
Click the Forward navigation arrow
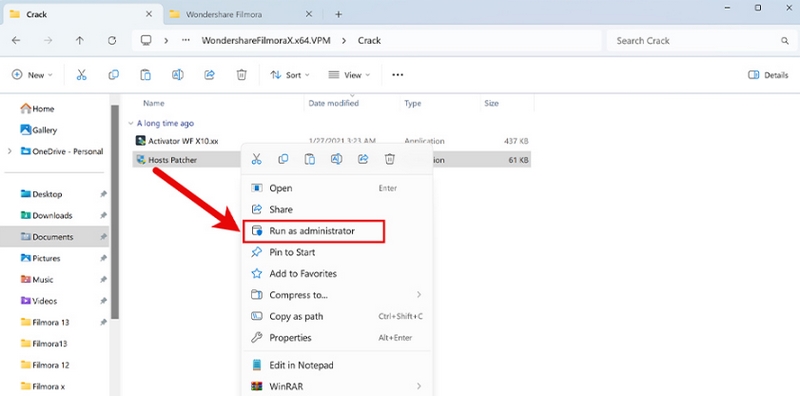click(48, 41)
